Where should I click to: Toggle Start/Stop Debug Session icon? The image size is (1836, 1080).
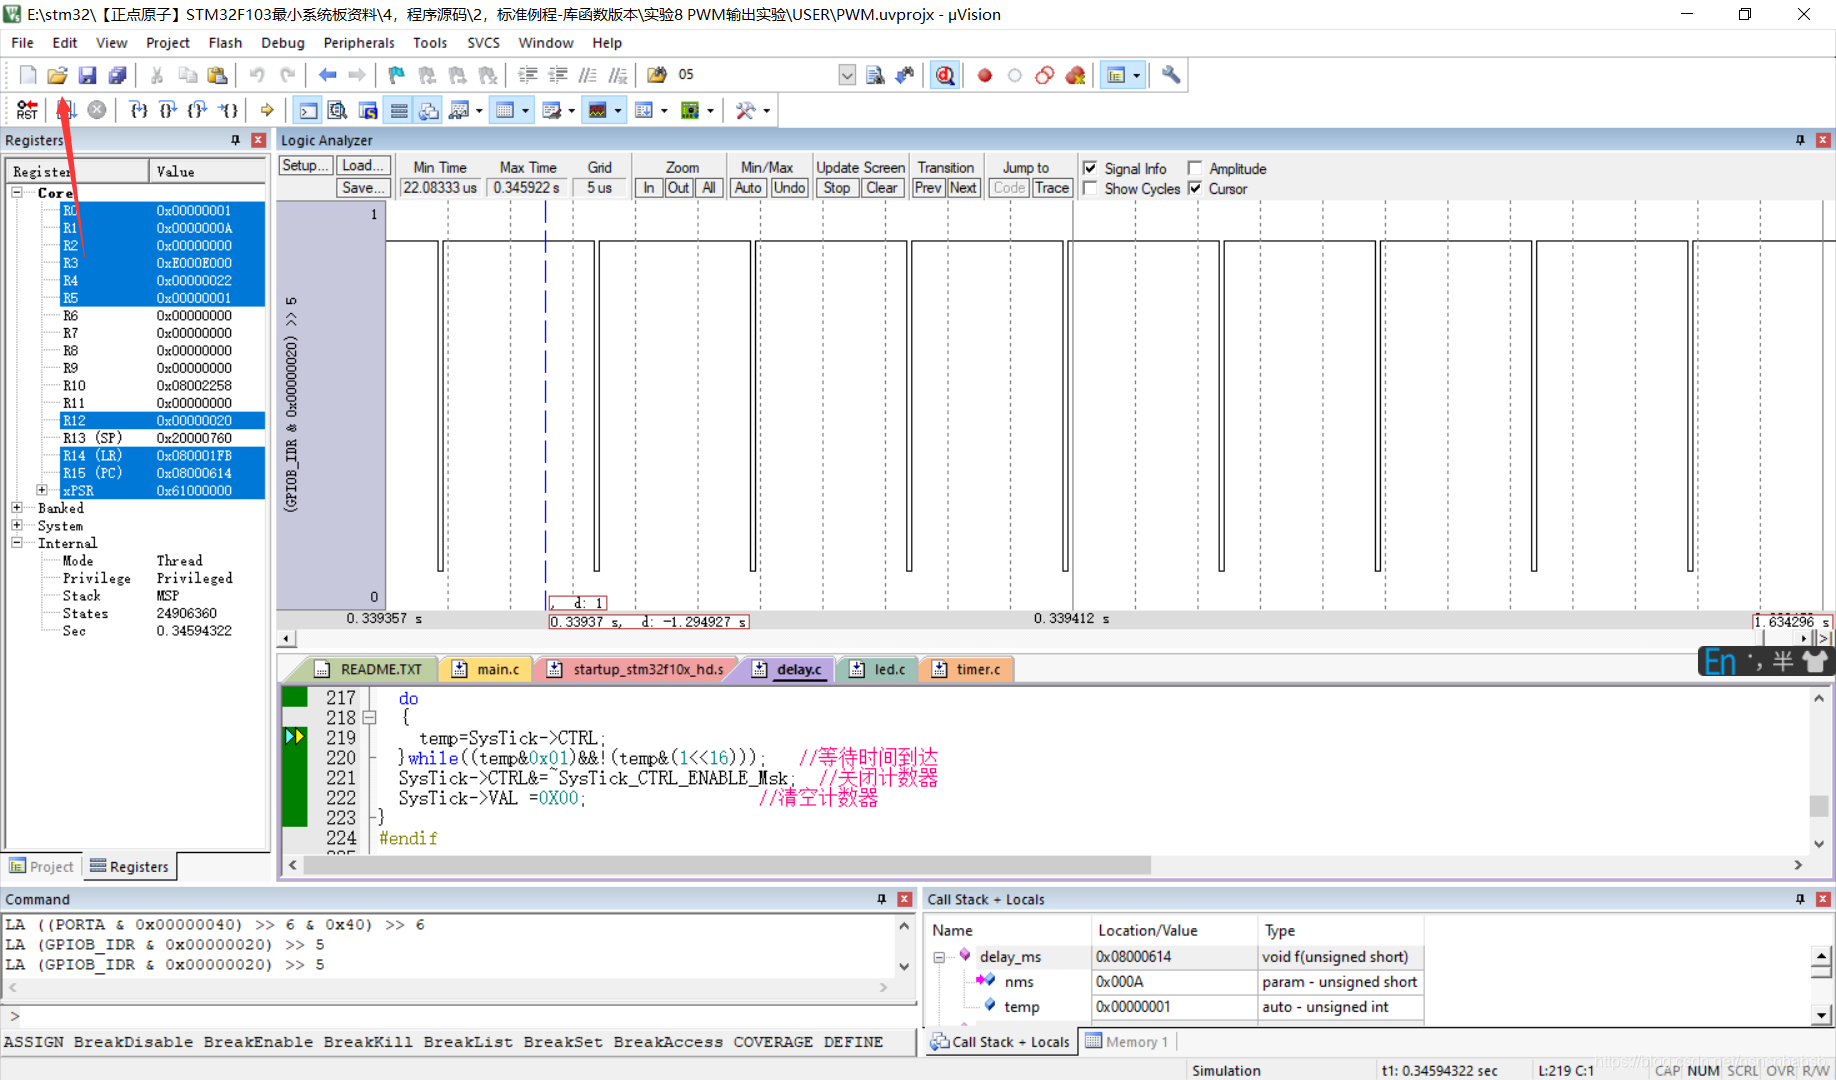[945, 75]
